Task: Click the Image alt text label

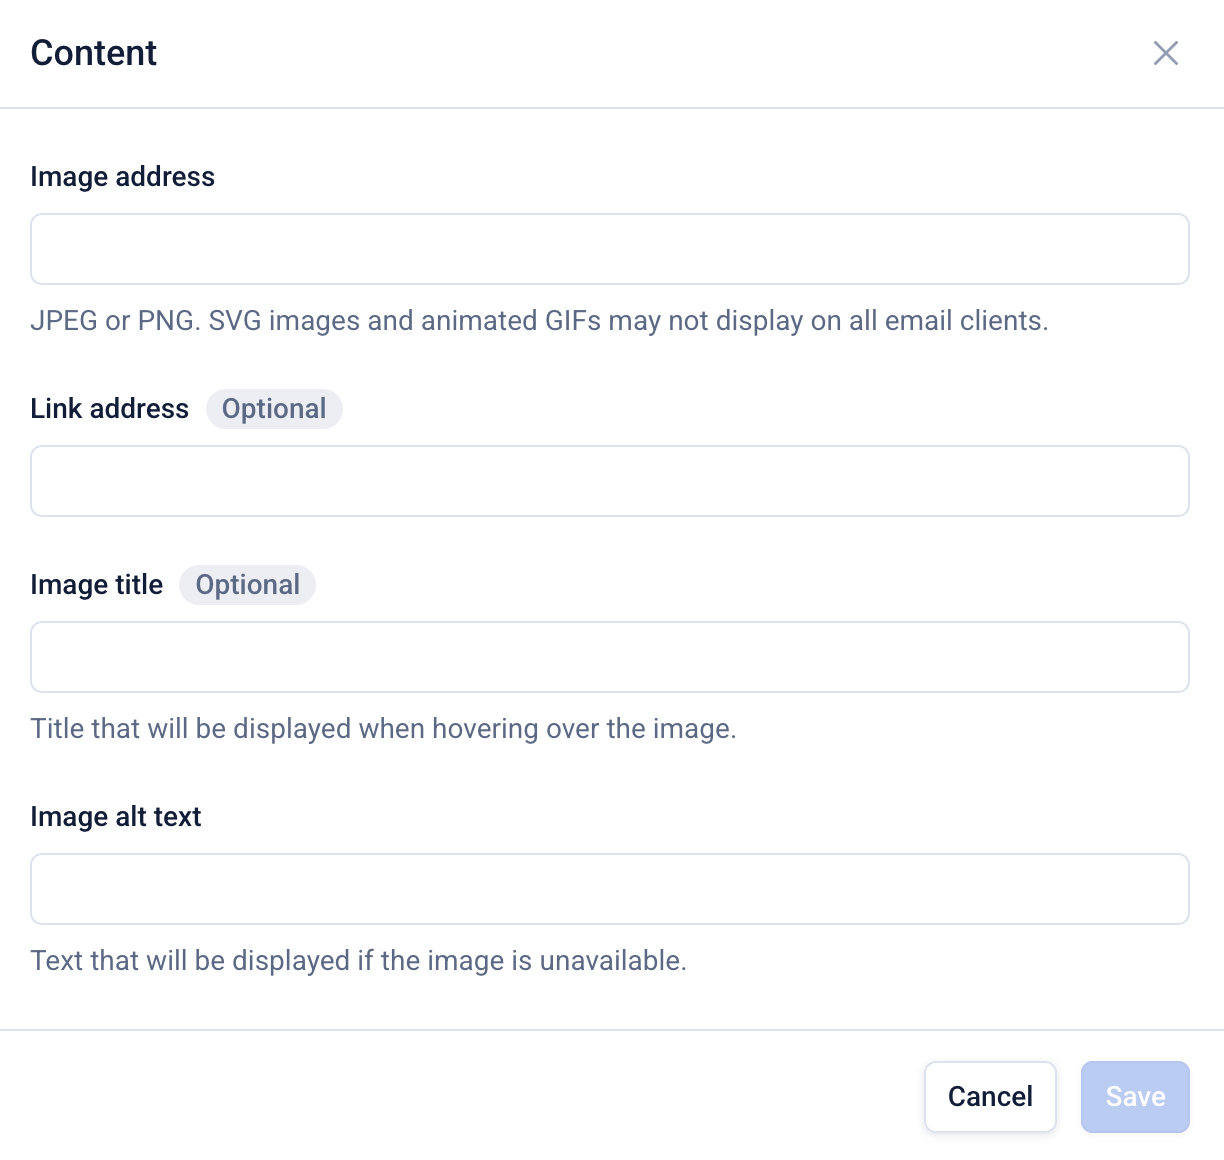Action: [115, 817]
